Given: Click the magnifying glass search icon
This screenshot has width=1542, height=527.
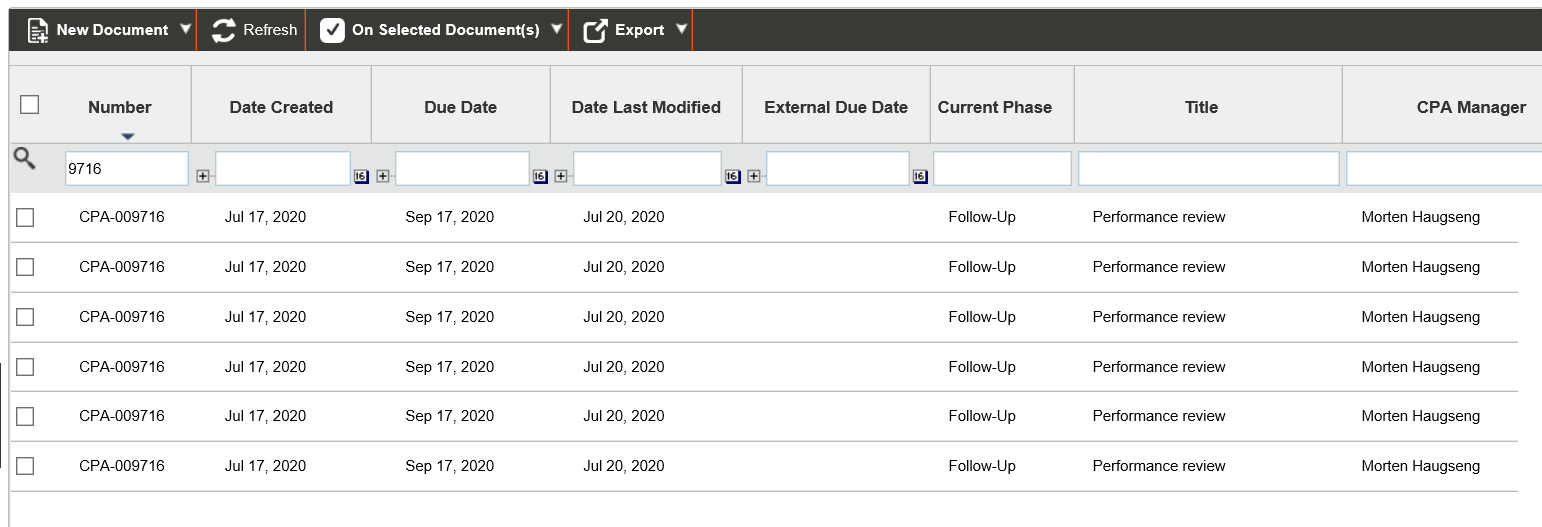Looking at the screenshot, I should [24, 158].
